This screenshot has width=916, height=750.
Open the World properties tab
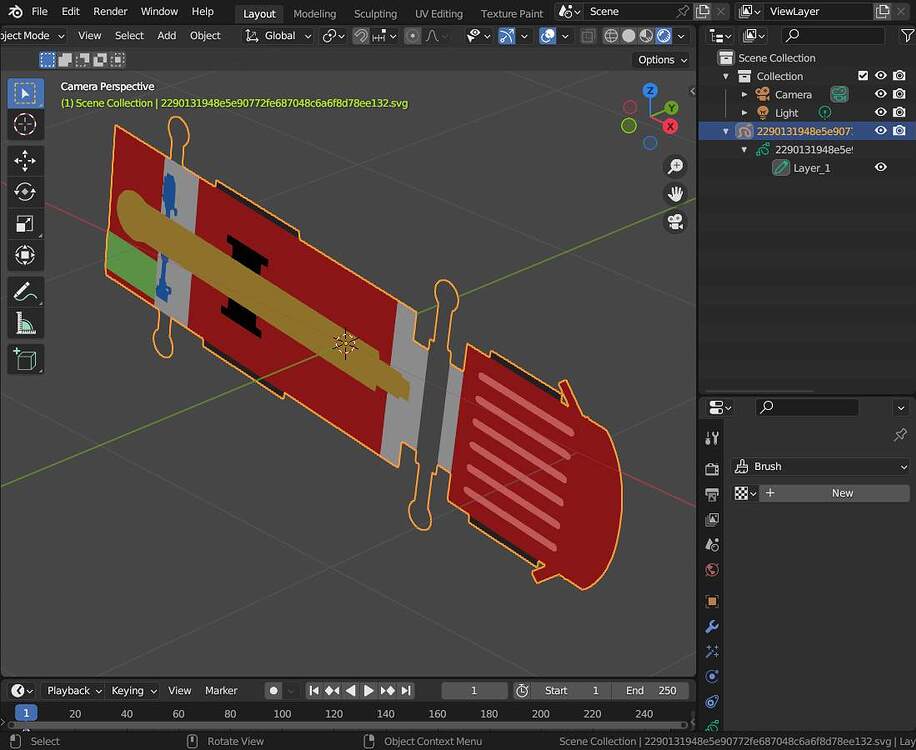pos(712,570)
